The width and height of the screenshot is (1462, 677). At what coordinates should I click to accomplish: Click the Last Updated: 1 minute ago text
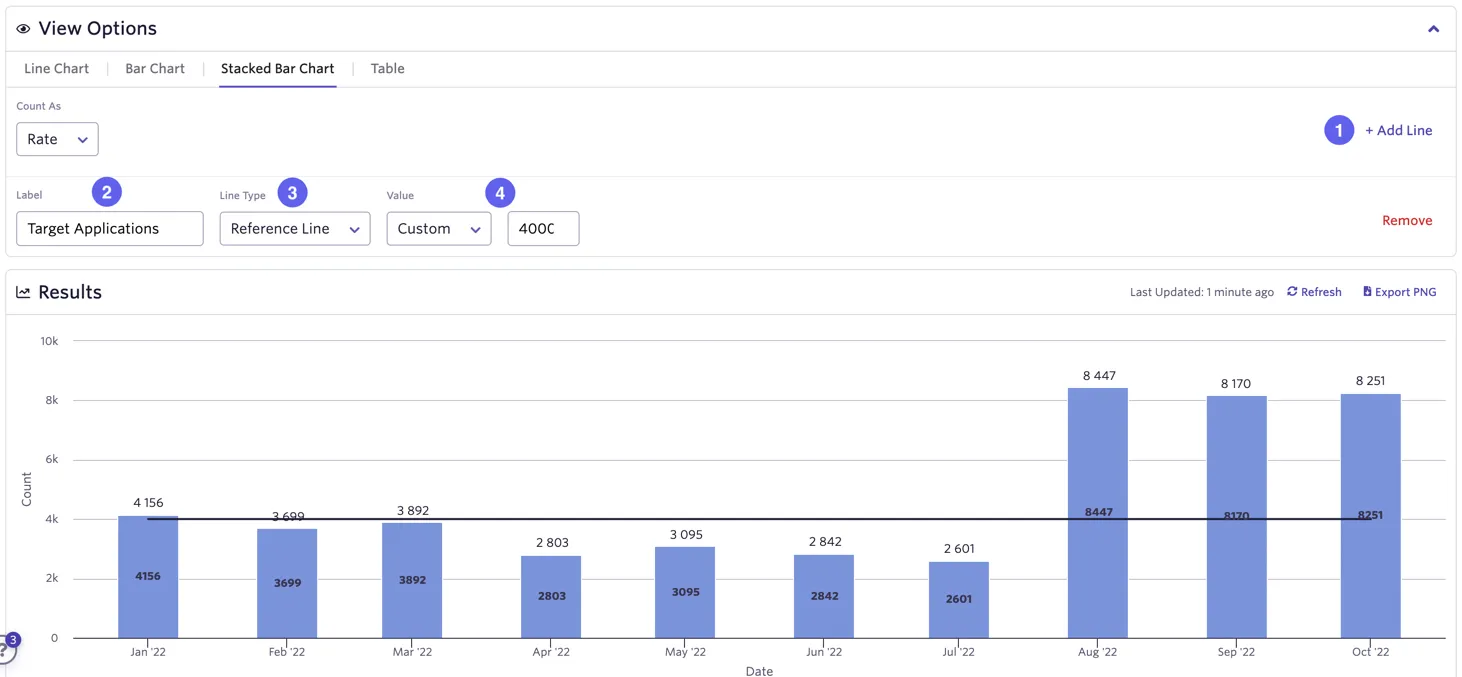click(1202, 292)
